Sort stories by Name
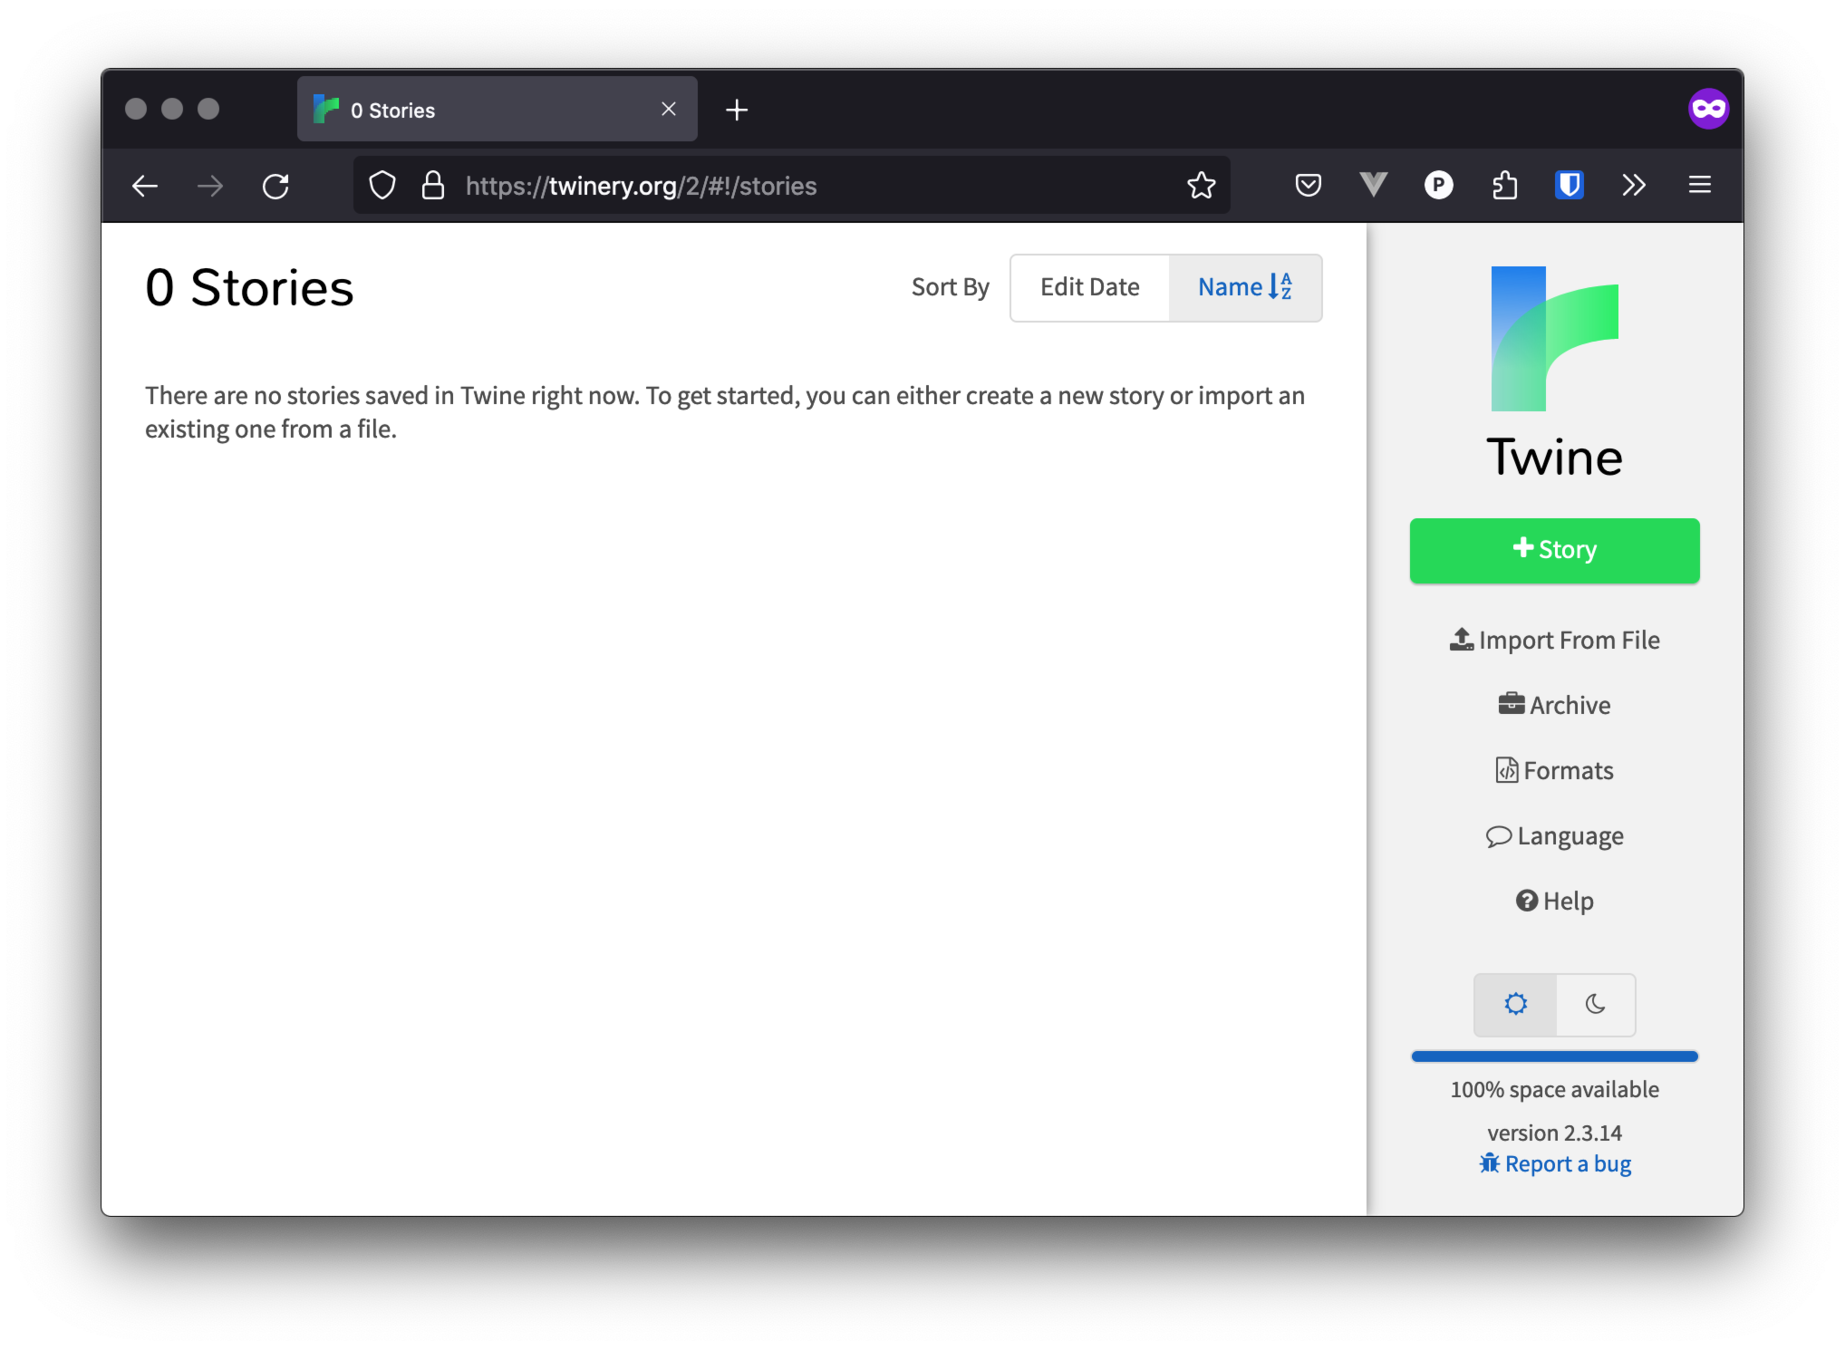 [1245, 288]
